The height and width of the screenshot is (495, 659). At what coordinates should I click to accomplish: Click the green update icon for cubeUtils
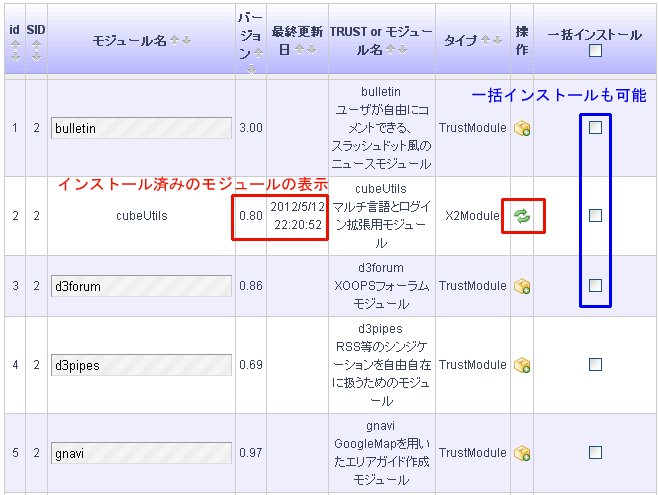(521, 215)
